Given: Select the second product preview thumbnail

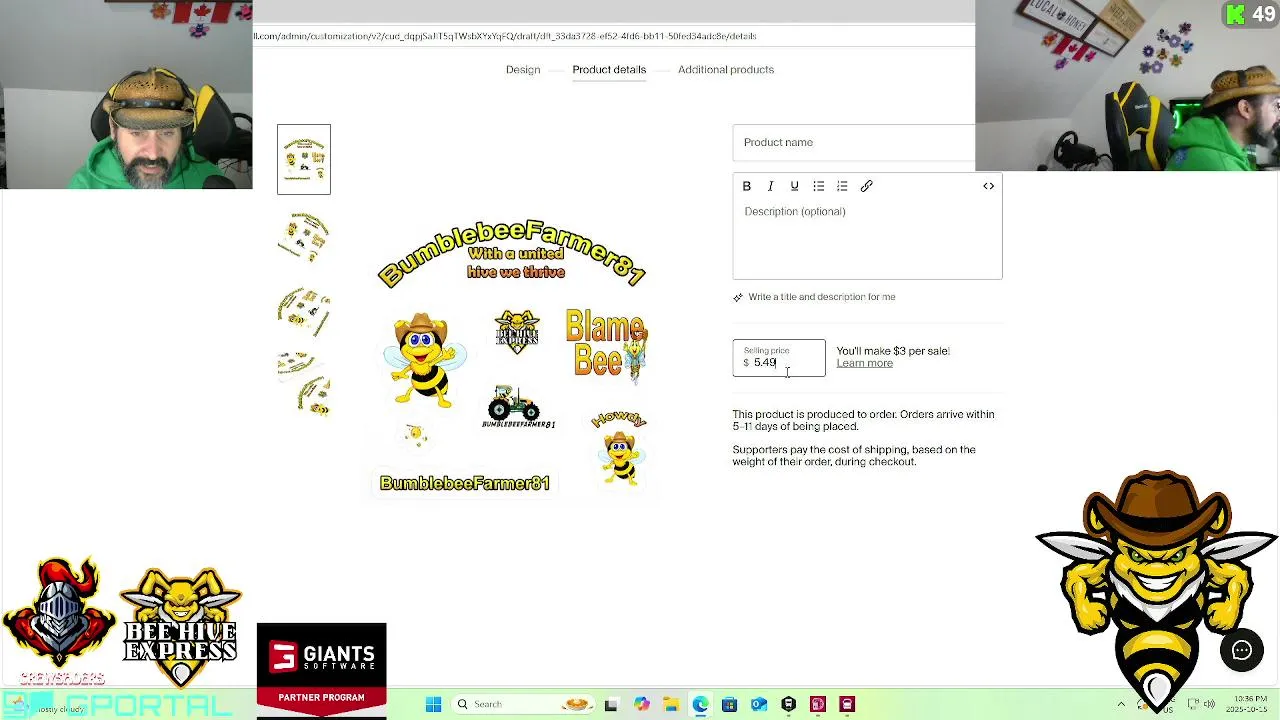Looking at the screenshot, I should point(304,238).
